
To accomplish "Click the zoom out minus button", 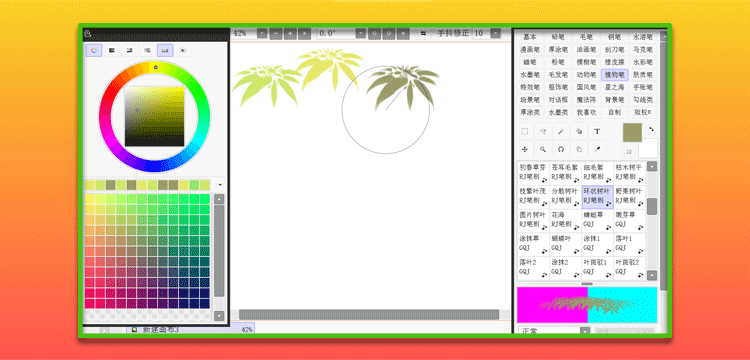I will (275, 33).
